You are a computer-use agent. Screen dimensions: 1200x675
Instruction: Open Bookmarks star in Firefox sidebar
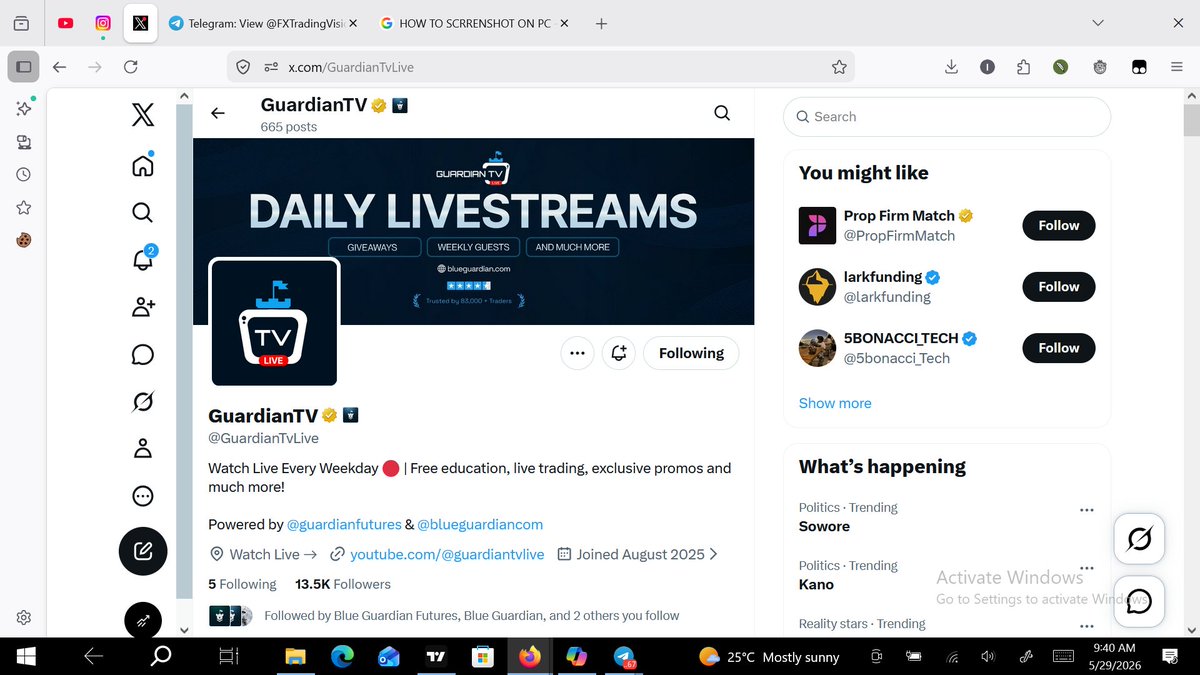[24, 208]
